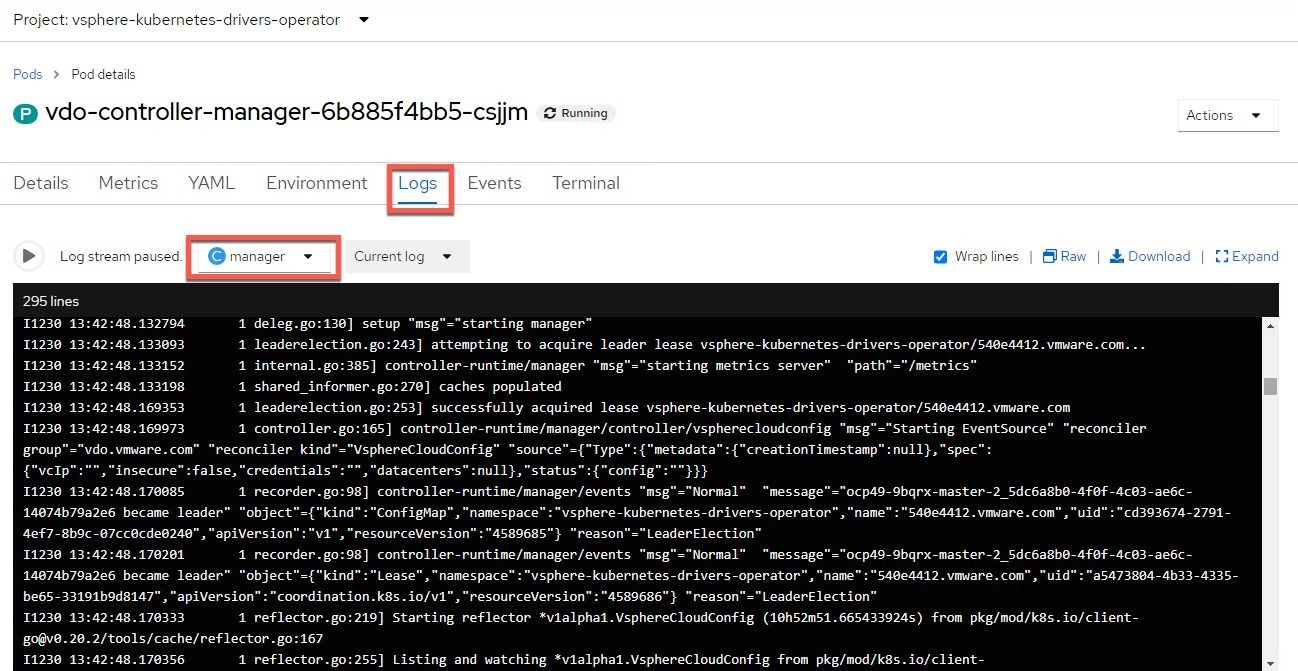Expand the Project selector dropdown

(x=191, y=20)
